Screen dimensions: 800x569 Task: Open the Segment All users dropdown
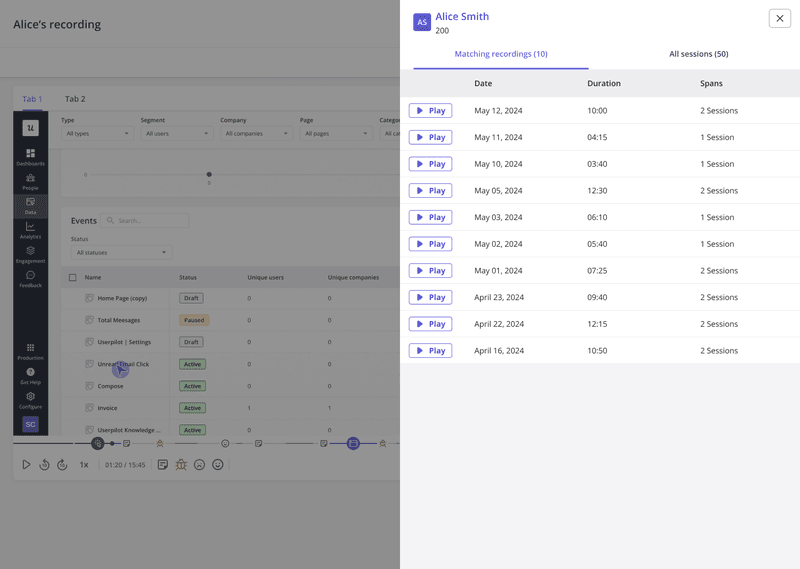click(x=175, y=133)
